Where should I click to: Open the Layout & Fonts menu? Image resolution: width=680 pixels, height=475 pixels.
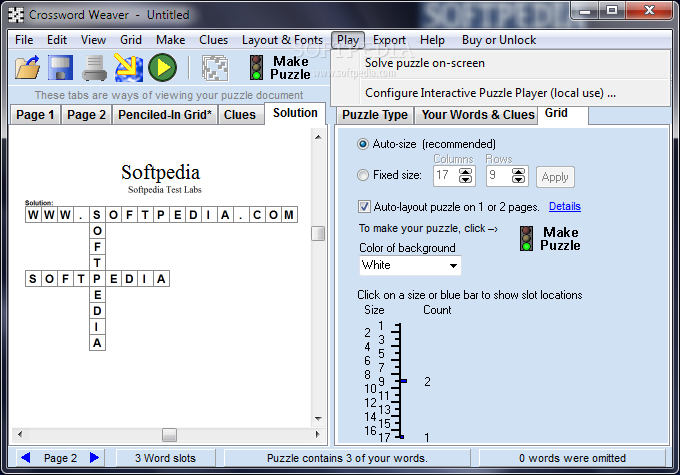click(x=282, y=40)
